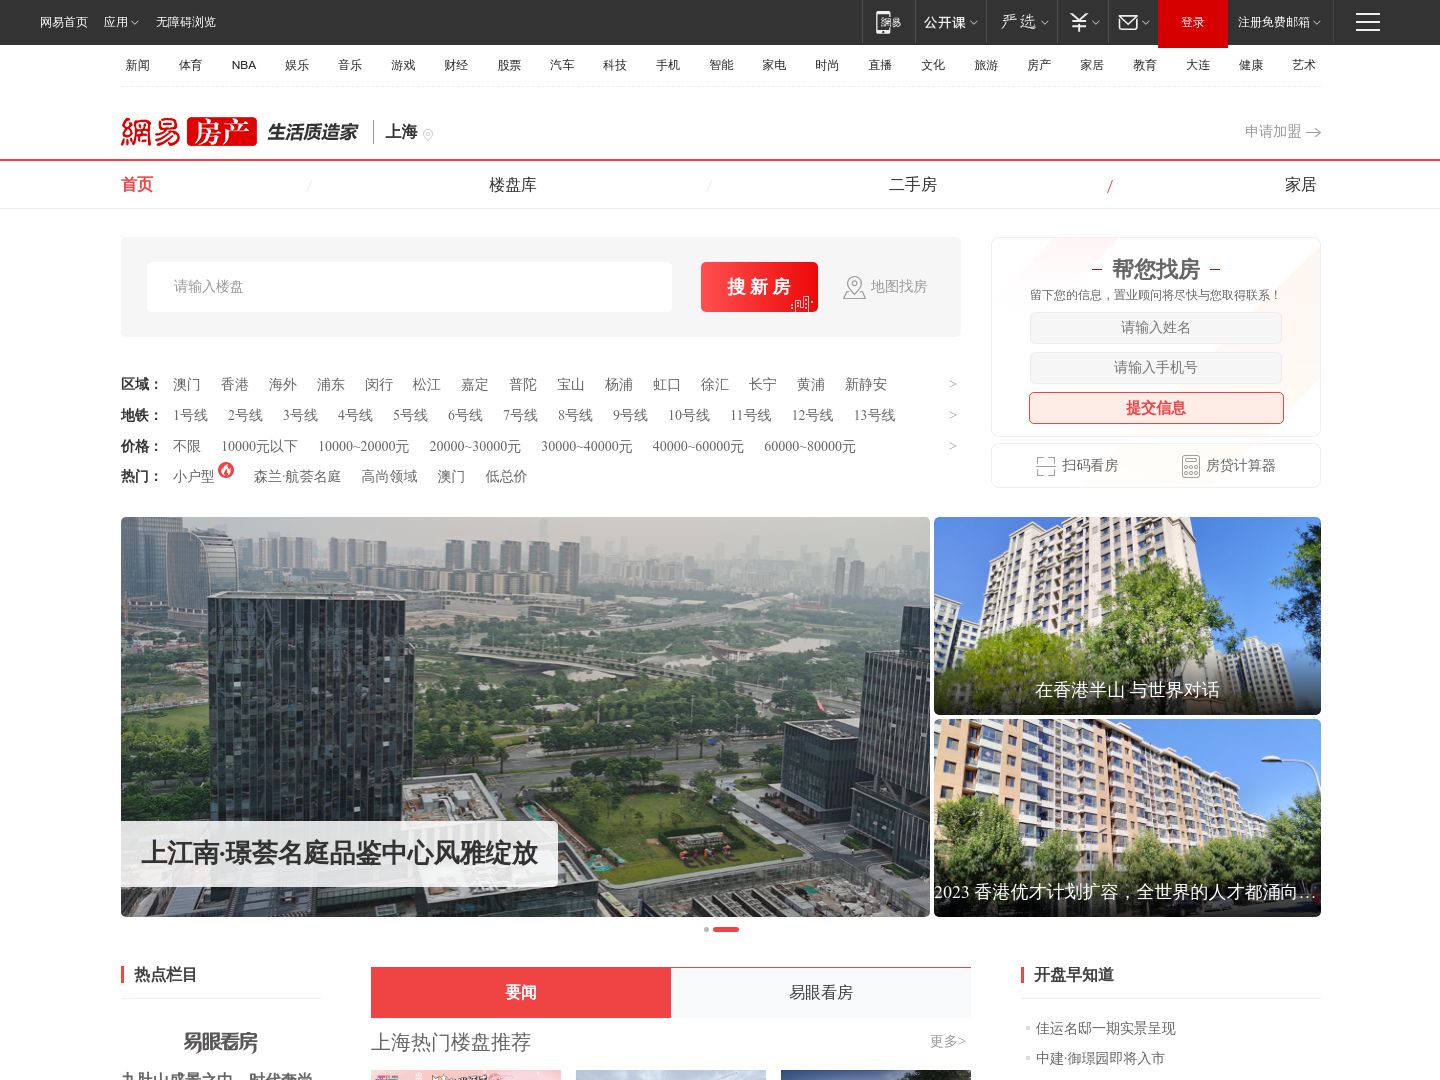Switch to the 要闻 tab

tap(521, 992)
